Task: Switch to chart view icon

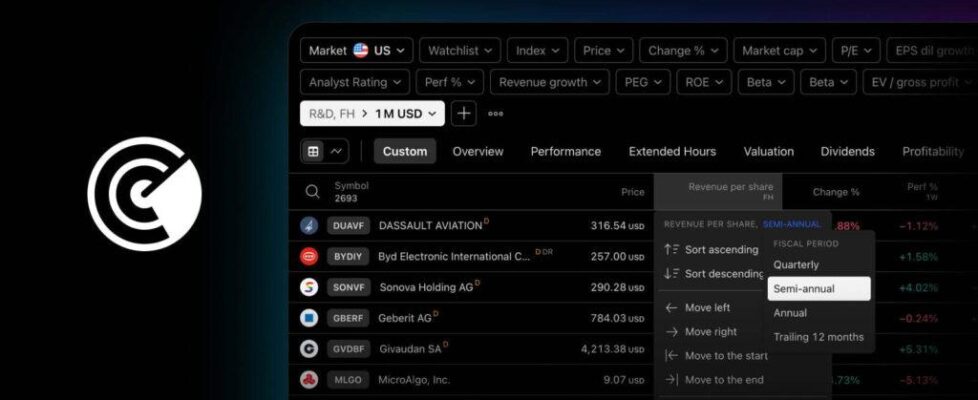Action: [x=336, y=151]
